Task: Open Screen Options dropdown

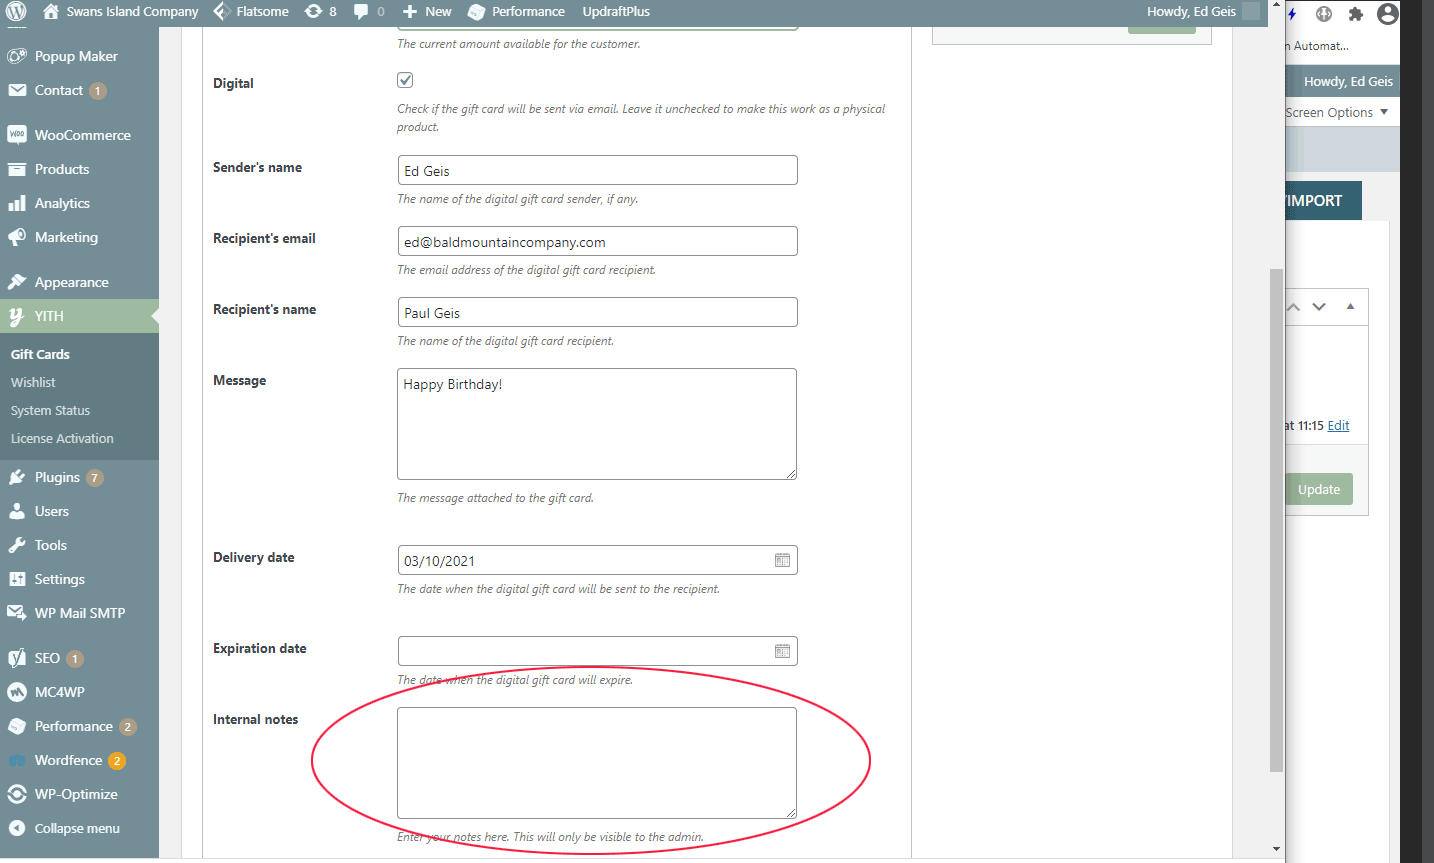Action: point(1336,112)
